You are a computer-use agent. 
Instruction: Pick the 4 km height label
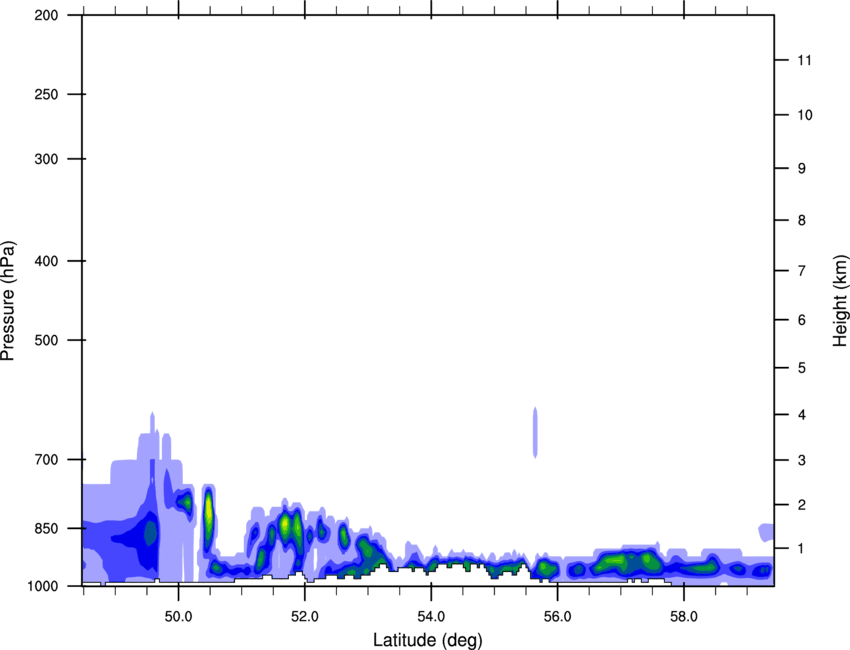point(802,415)
